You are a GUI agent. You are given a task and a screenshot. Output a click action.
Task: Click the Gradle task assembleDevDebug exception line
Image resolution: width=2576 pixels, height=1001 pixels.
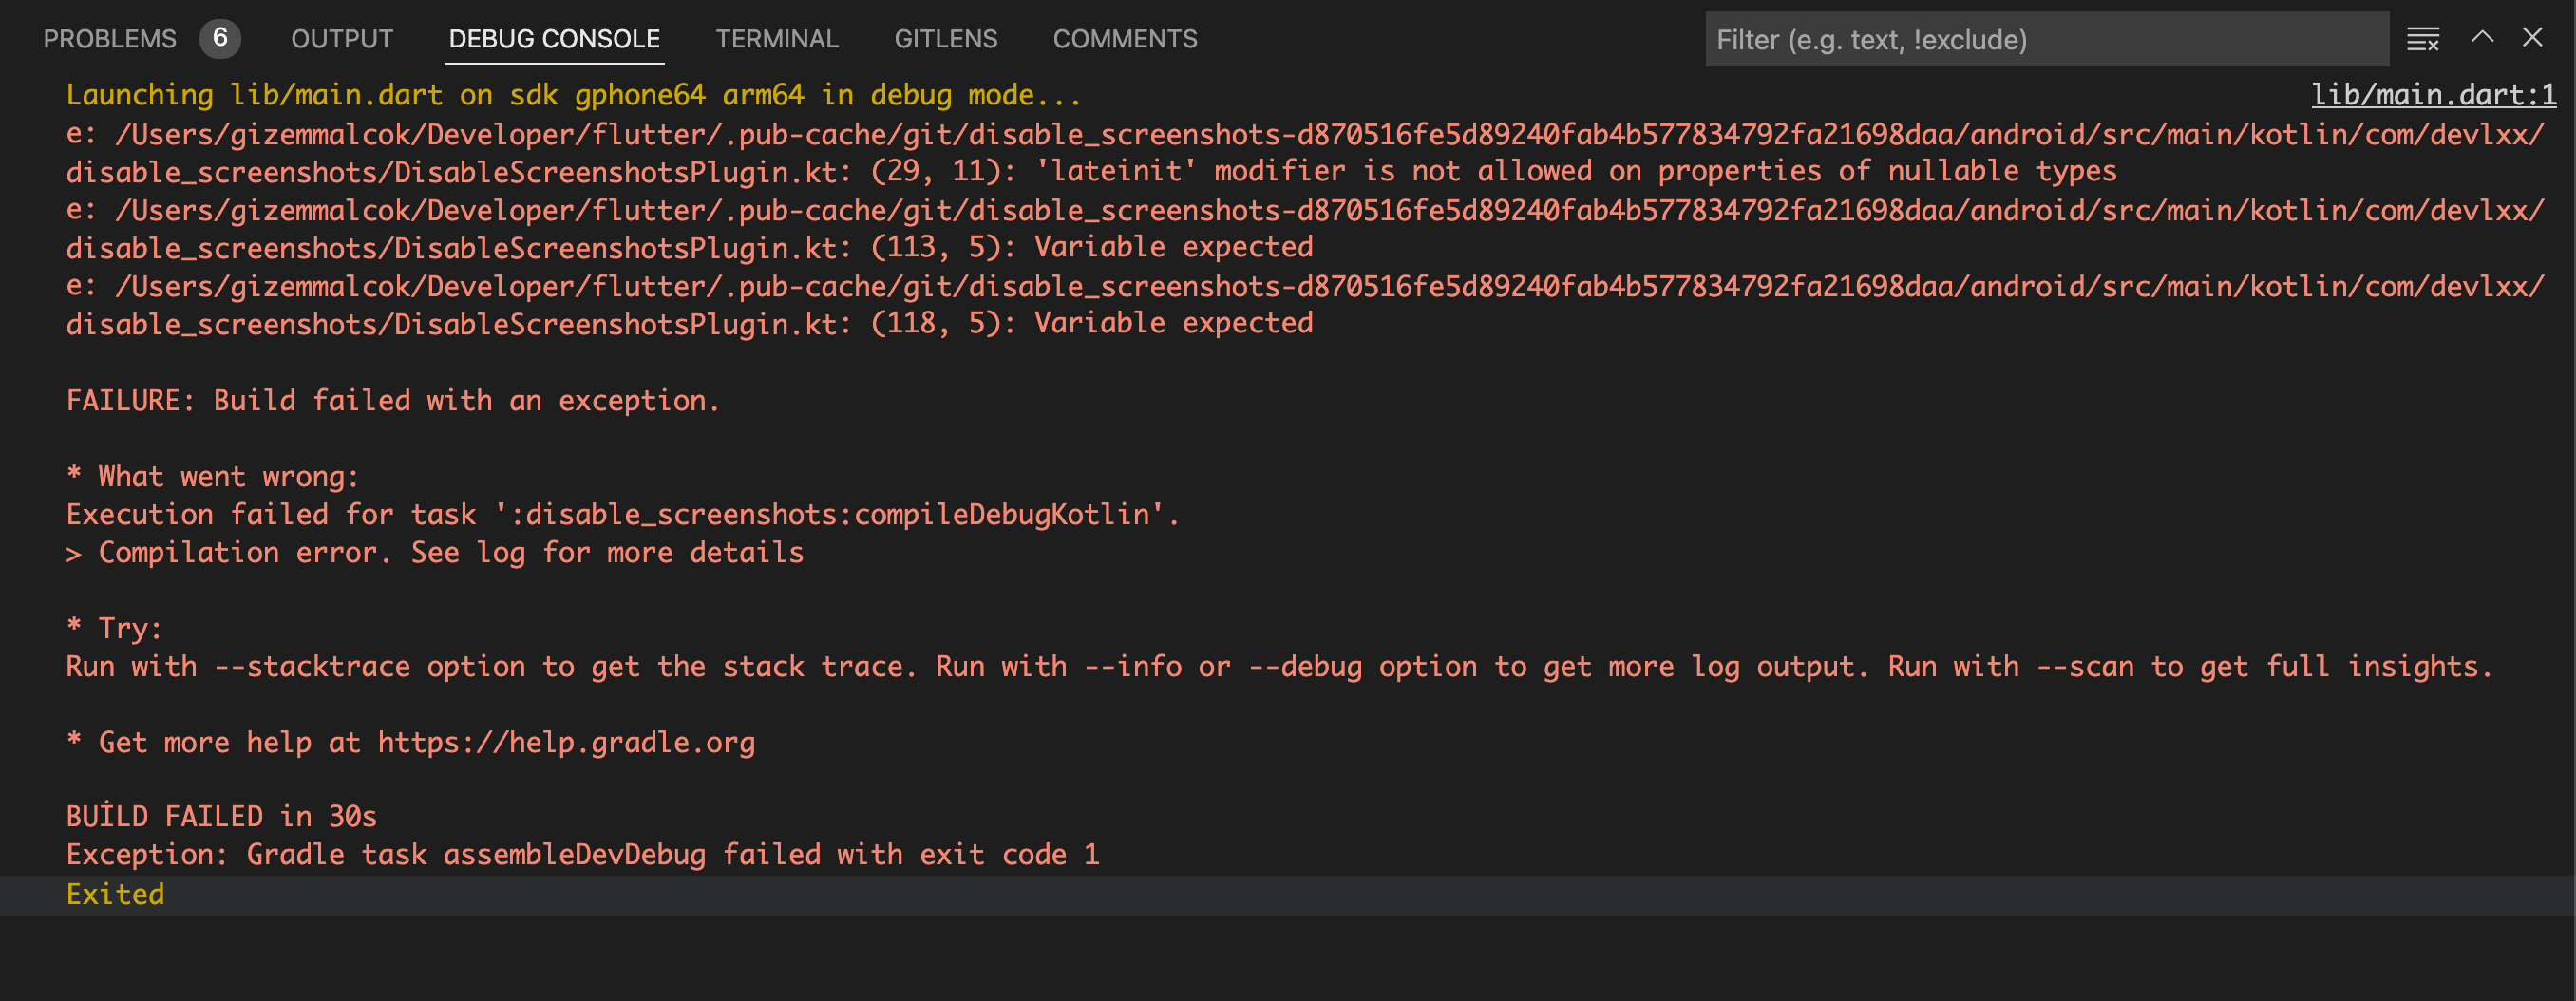click(x=583, y=855)
